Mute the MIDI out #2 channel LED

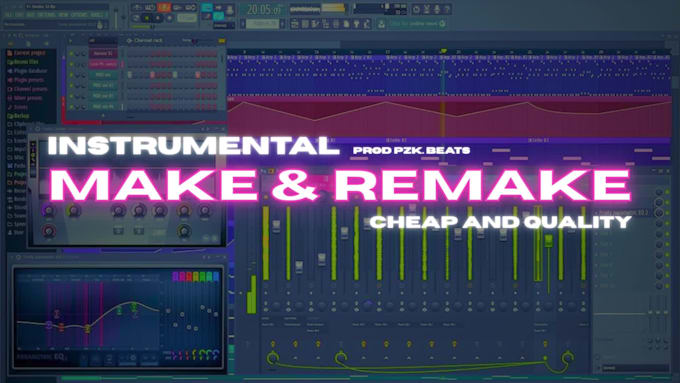[72, 85]
